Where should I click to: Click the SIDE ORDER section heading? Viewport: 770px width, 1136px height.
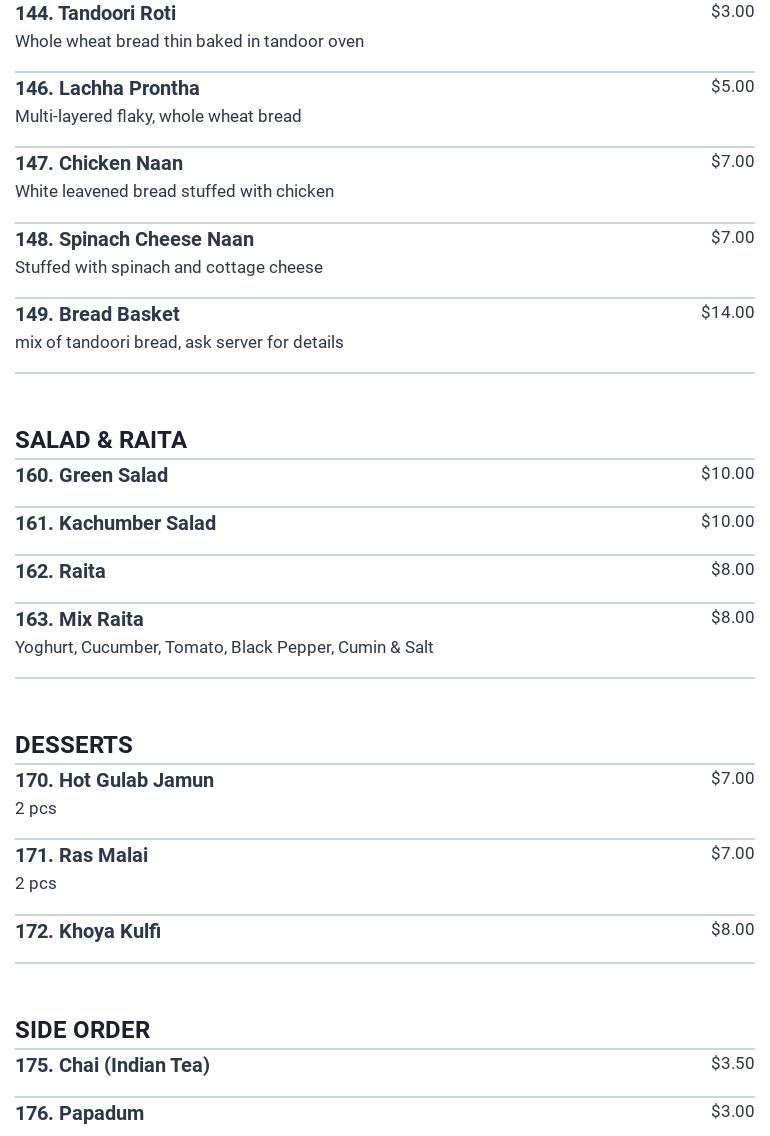[x=82, y=1030]
